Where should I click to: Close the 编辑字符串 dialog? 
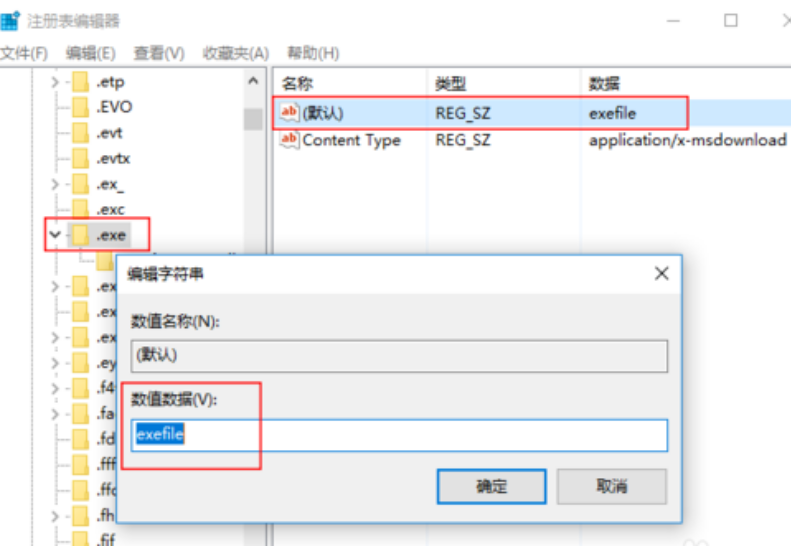click(661, 273)
